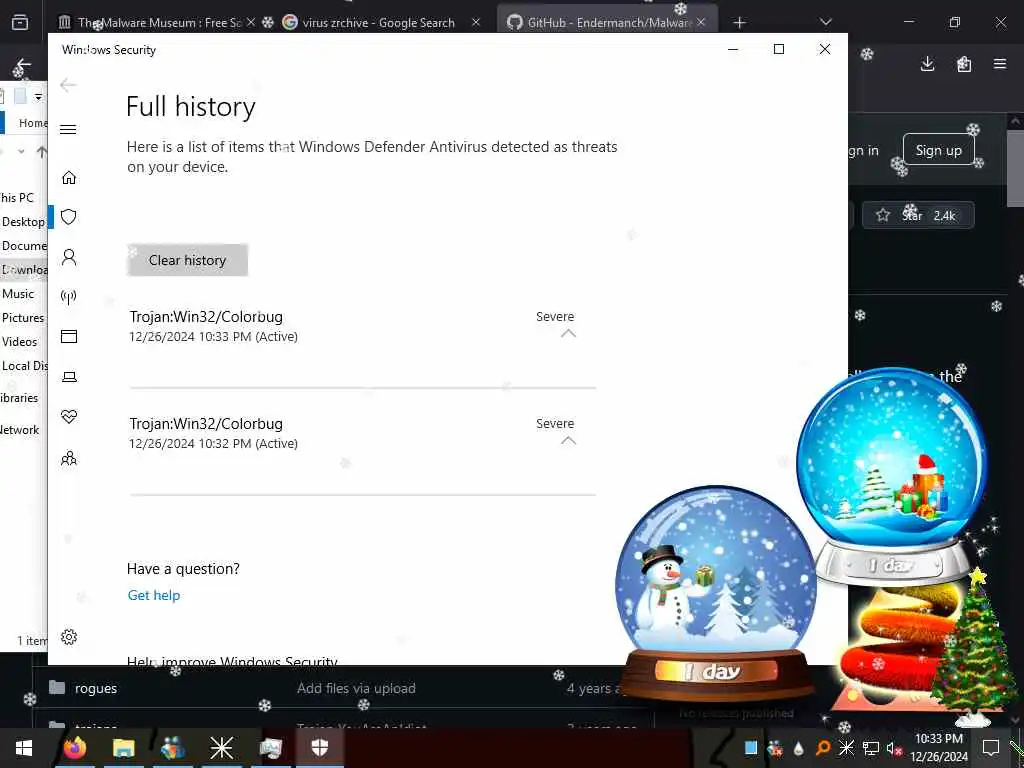
Task: Open Windows Security settings gear icon
Action: [69, 637]
